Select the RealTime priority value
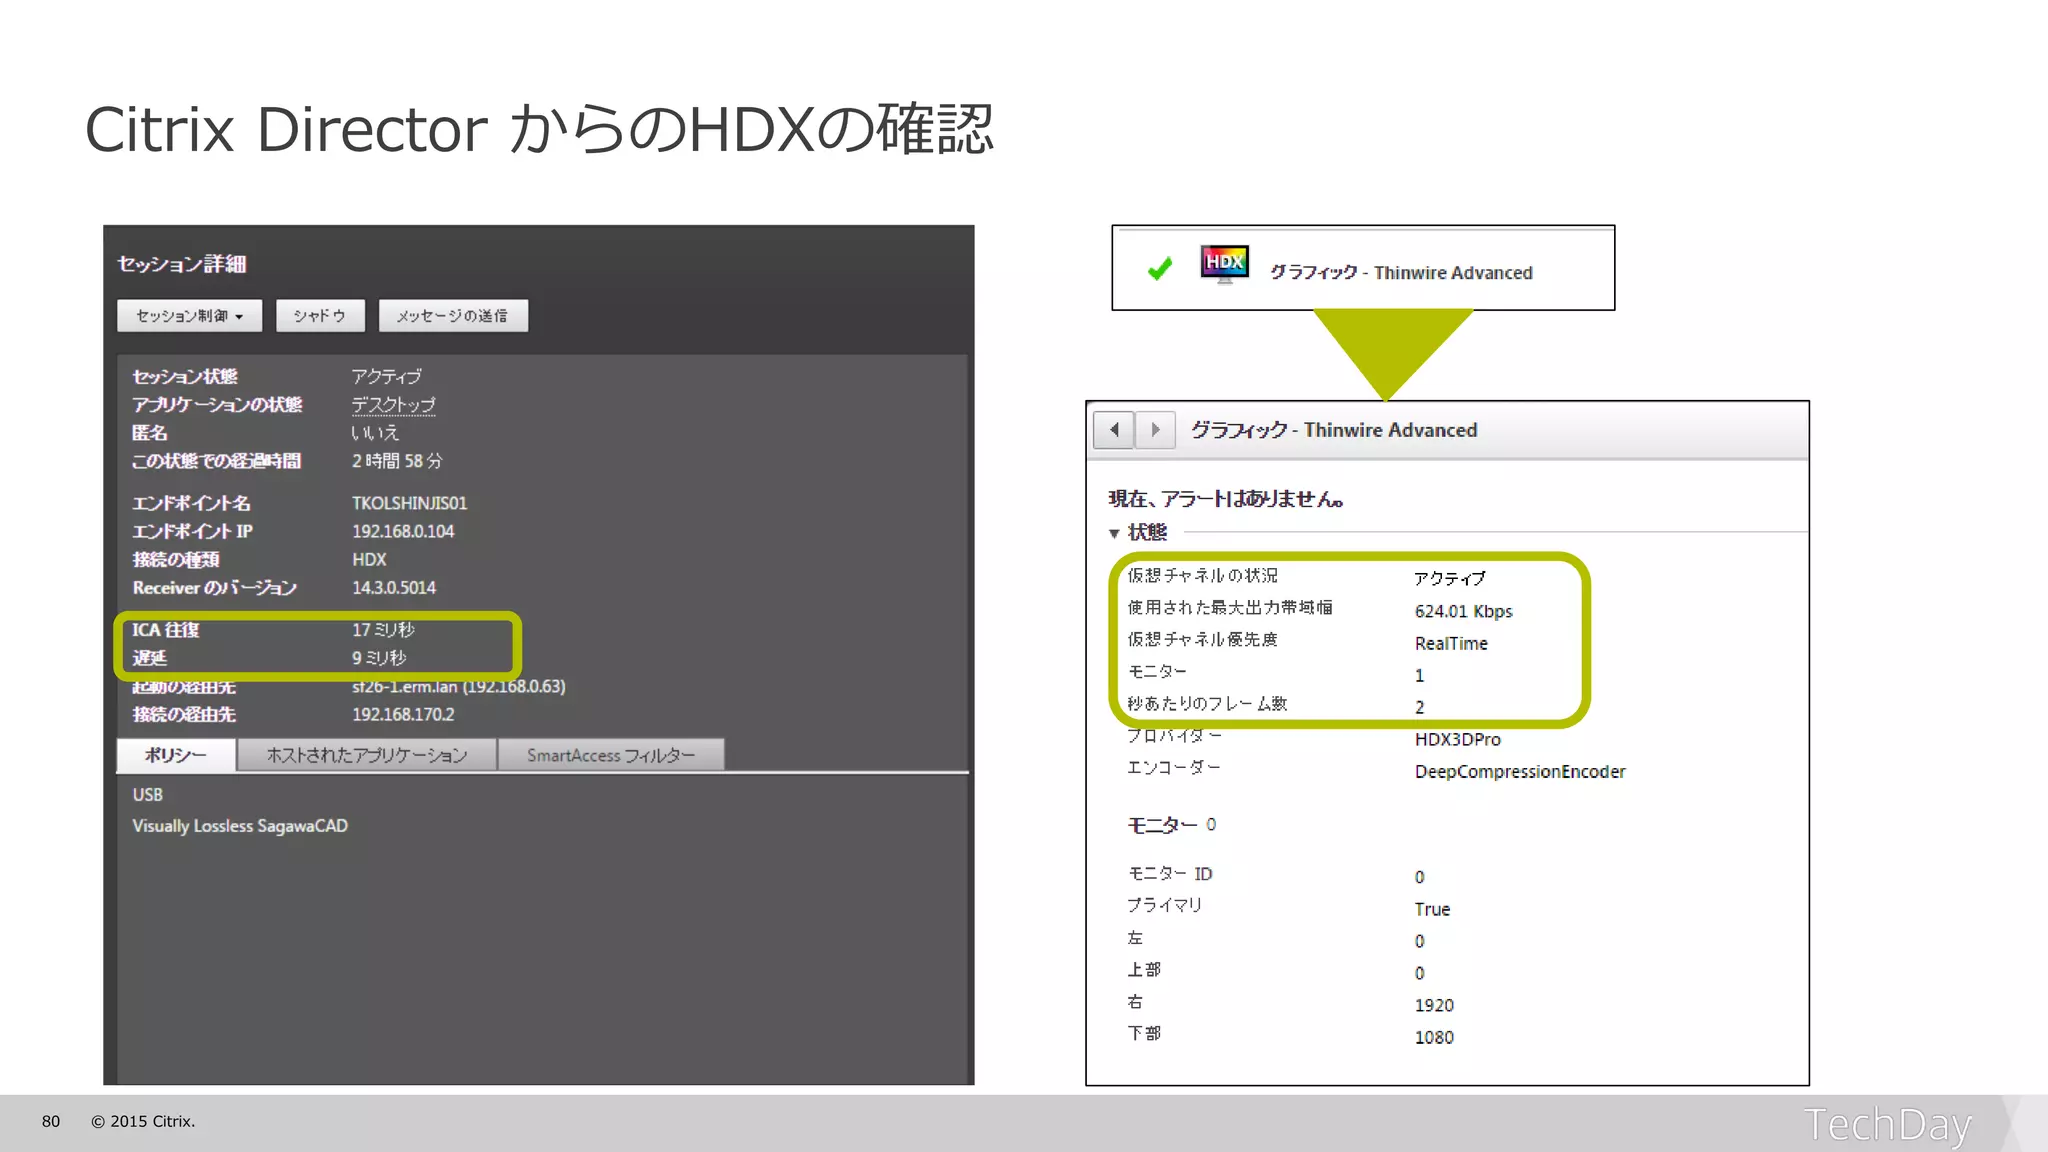Screen dimensions: 2048x1152 (x=1451, y=643)
